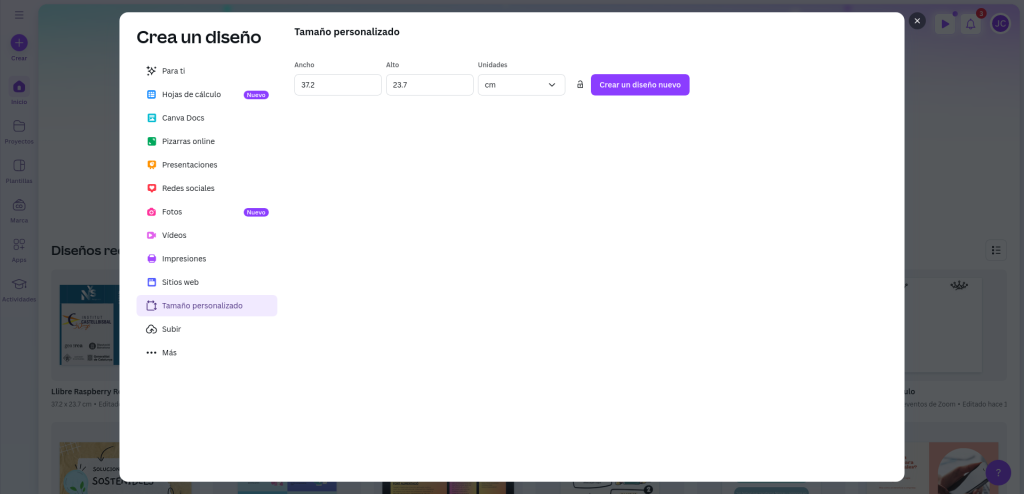Select Presentaciones category
The image size is (1024, 494).
(x=206, y=165)
